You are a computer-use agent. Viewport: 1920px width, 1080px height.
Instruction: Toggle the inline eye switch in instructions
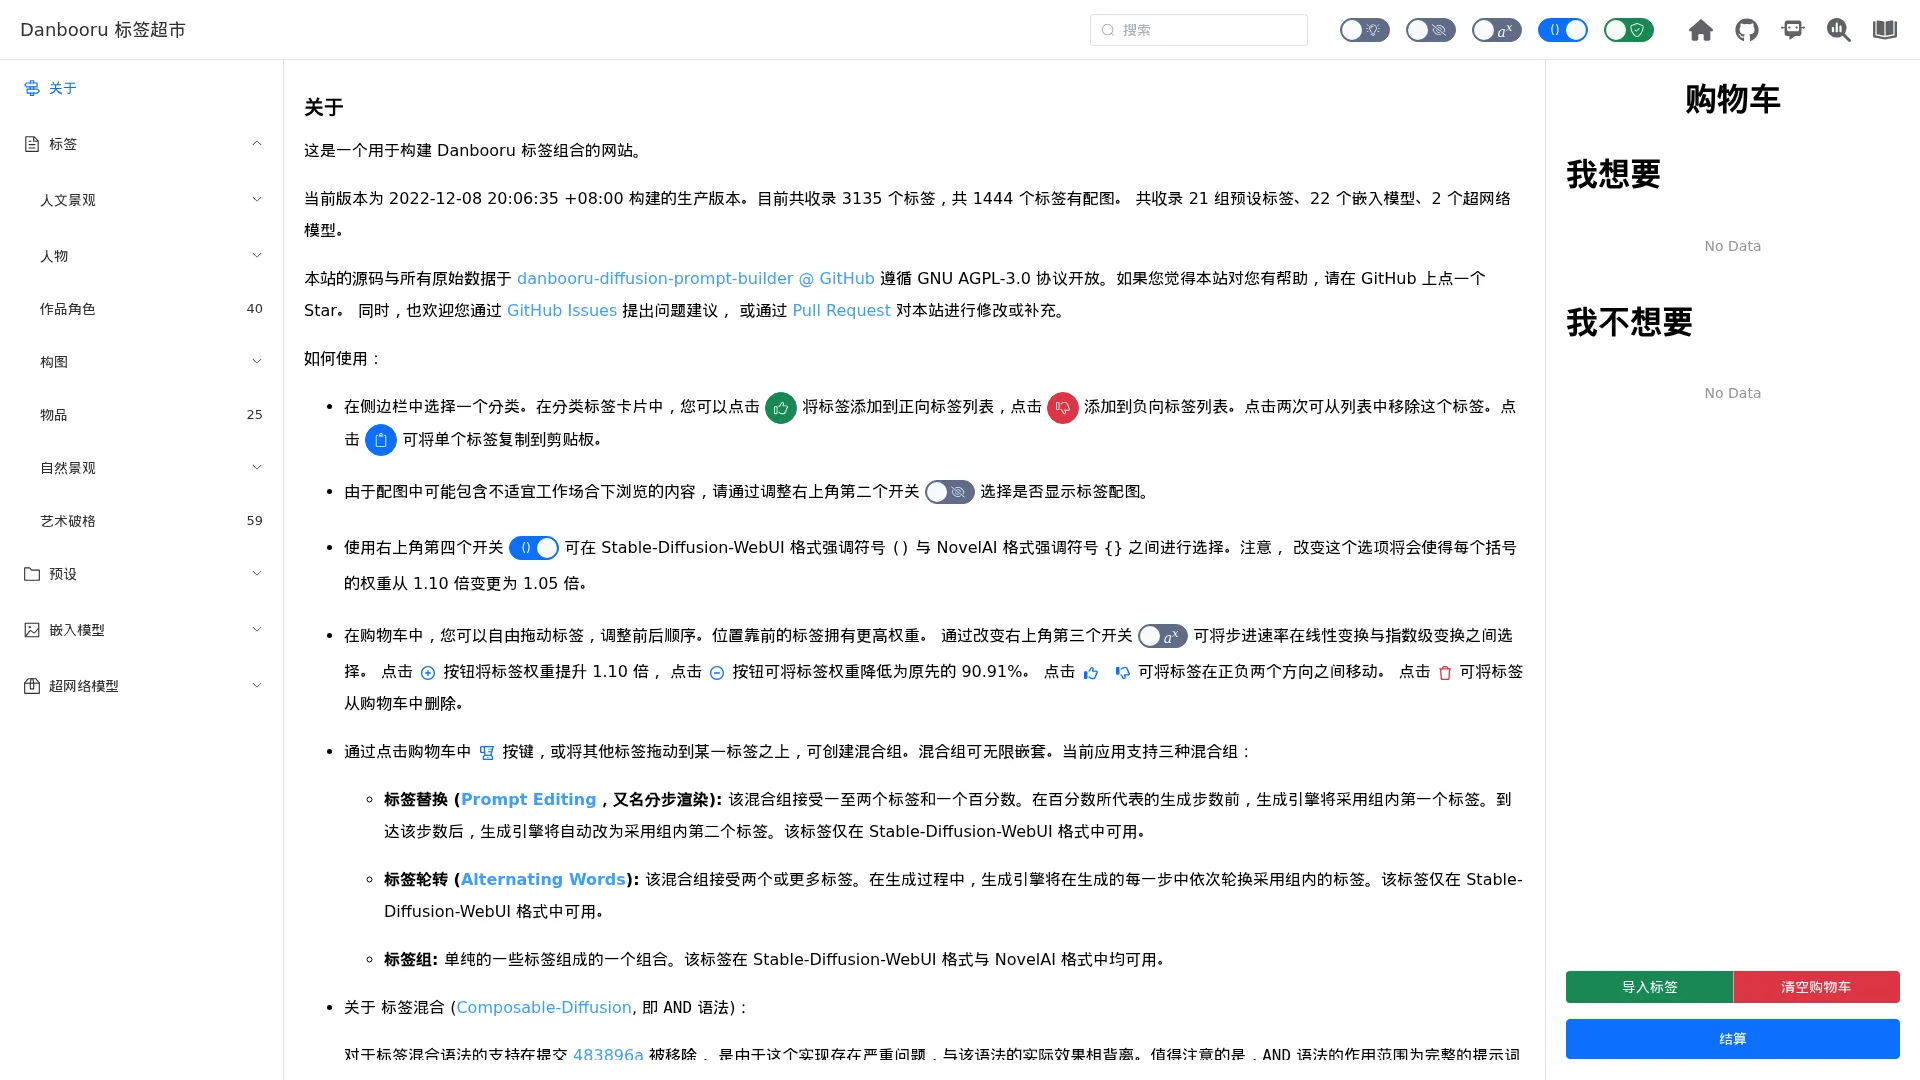(949, 492)
